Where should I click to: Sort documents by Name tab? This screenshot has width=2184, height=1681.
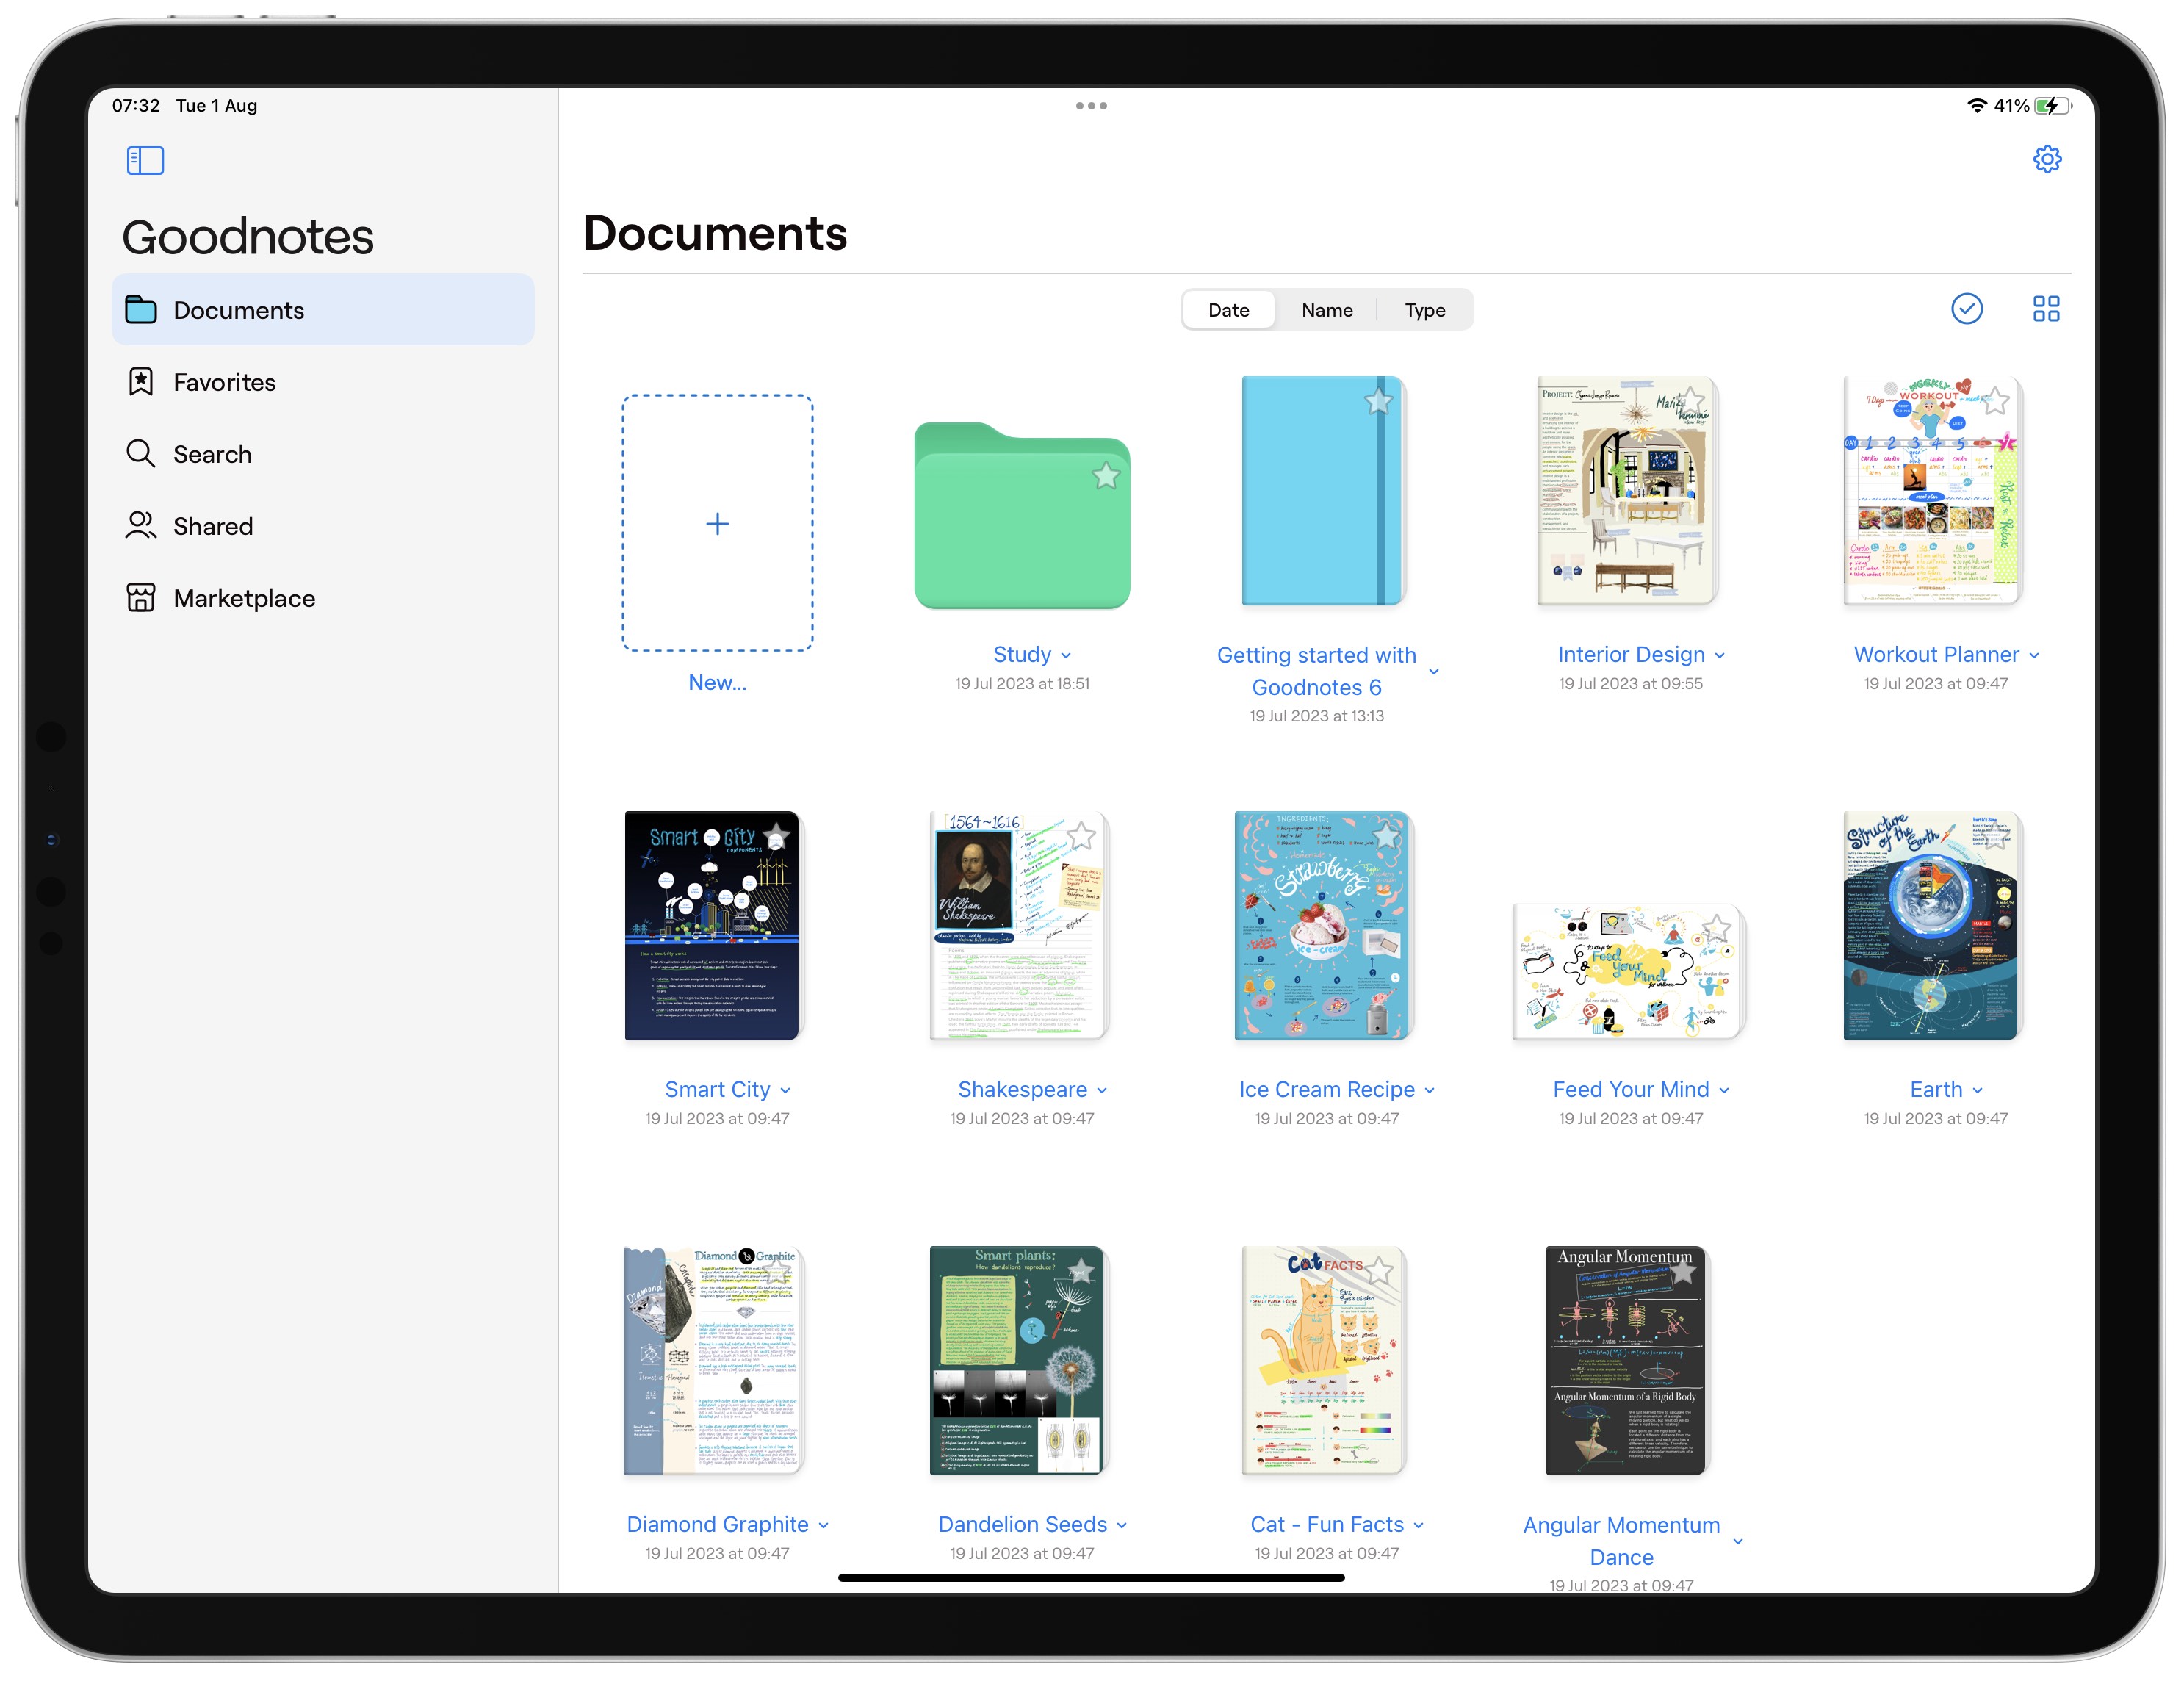tap(1326, 309)
